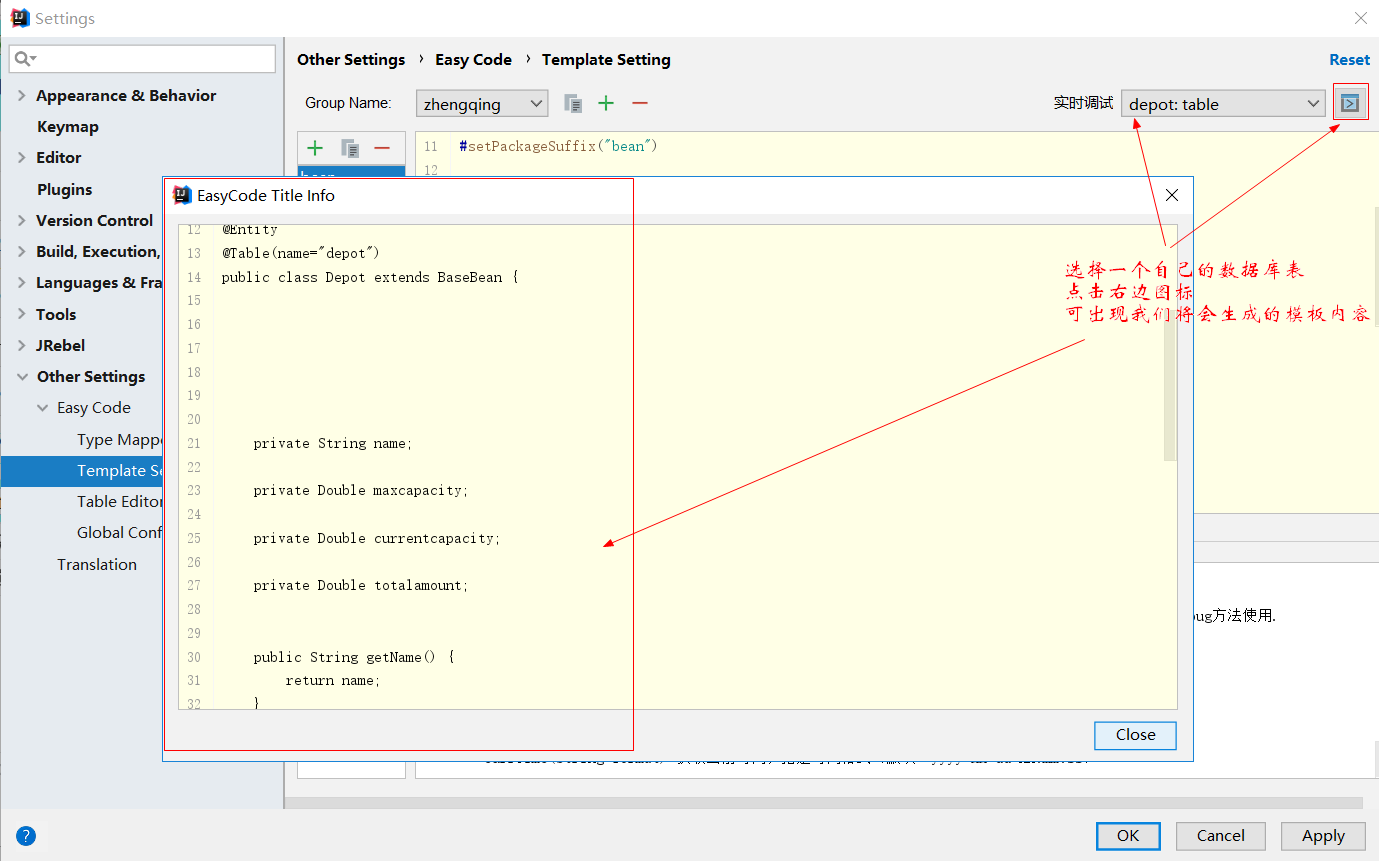Image resolution: width=1379 pixels, height=861 pixels.
Task: Click public class Depot extends BaseBean line
Action: pos(370,277)
